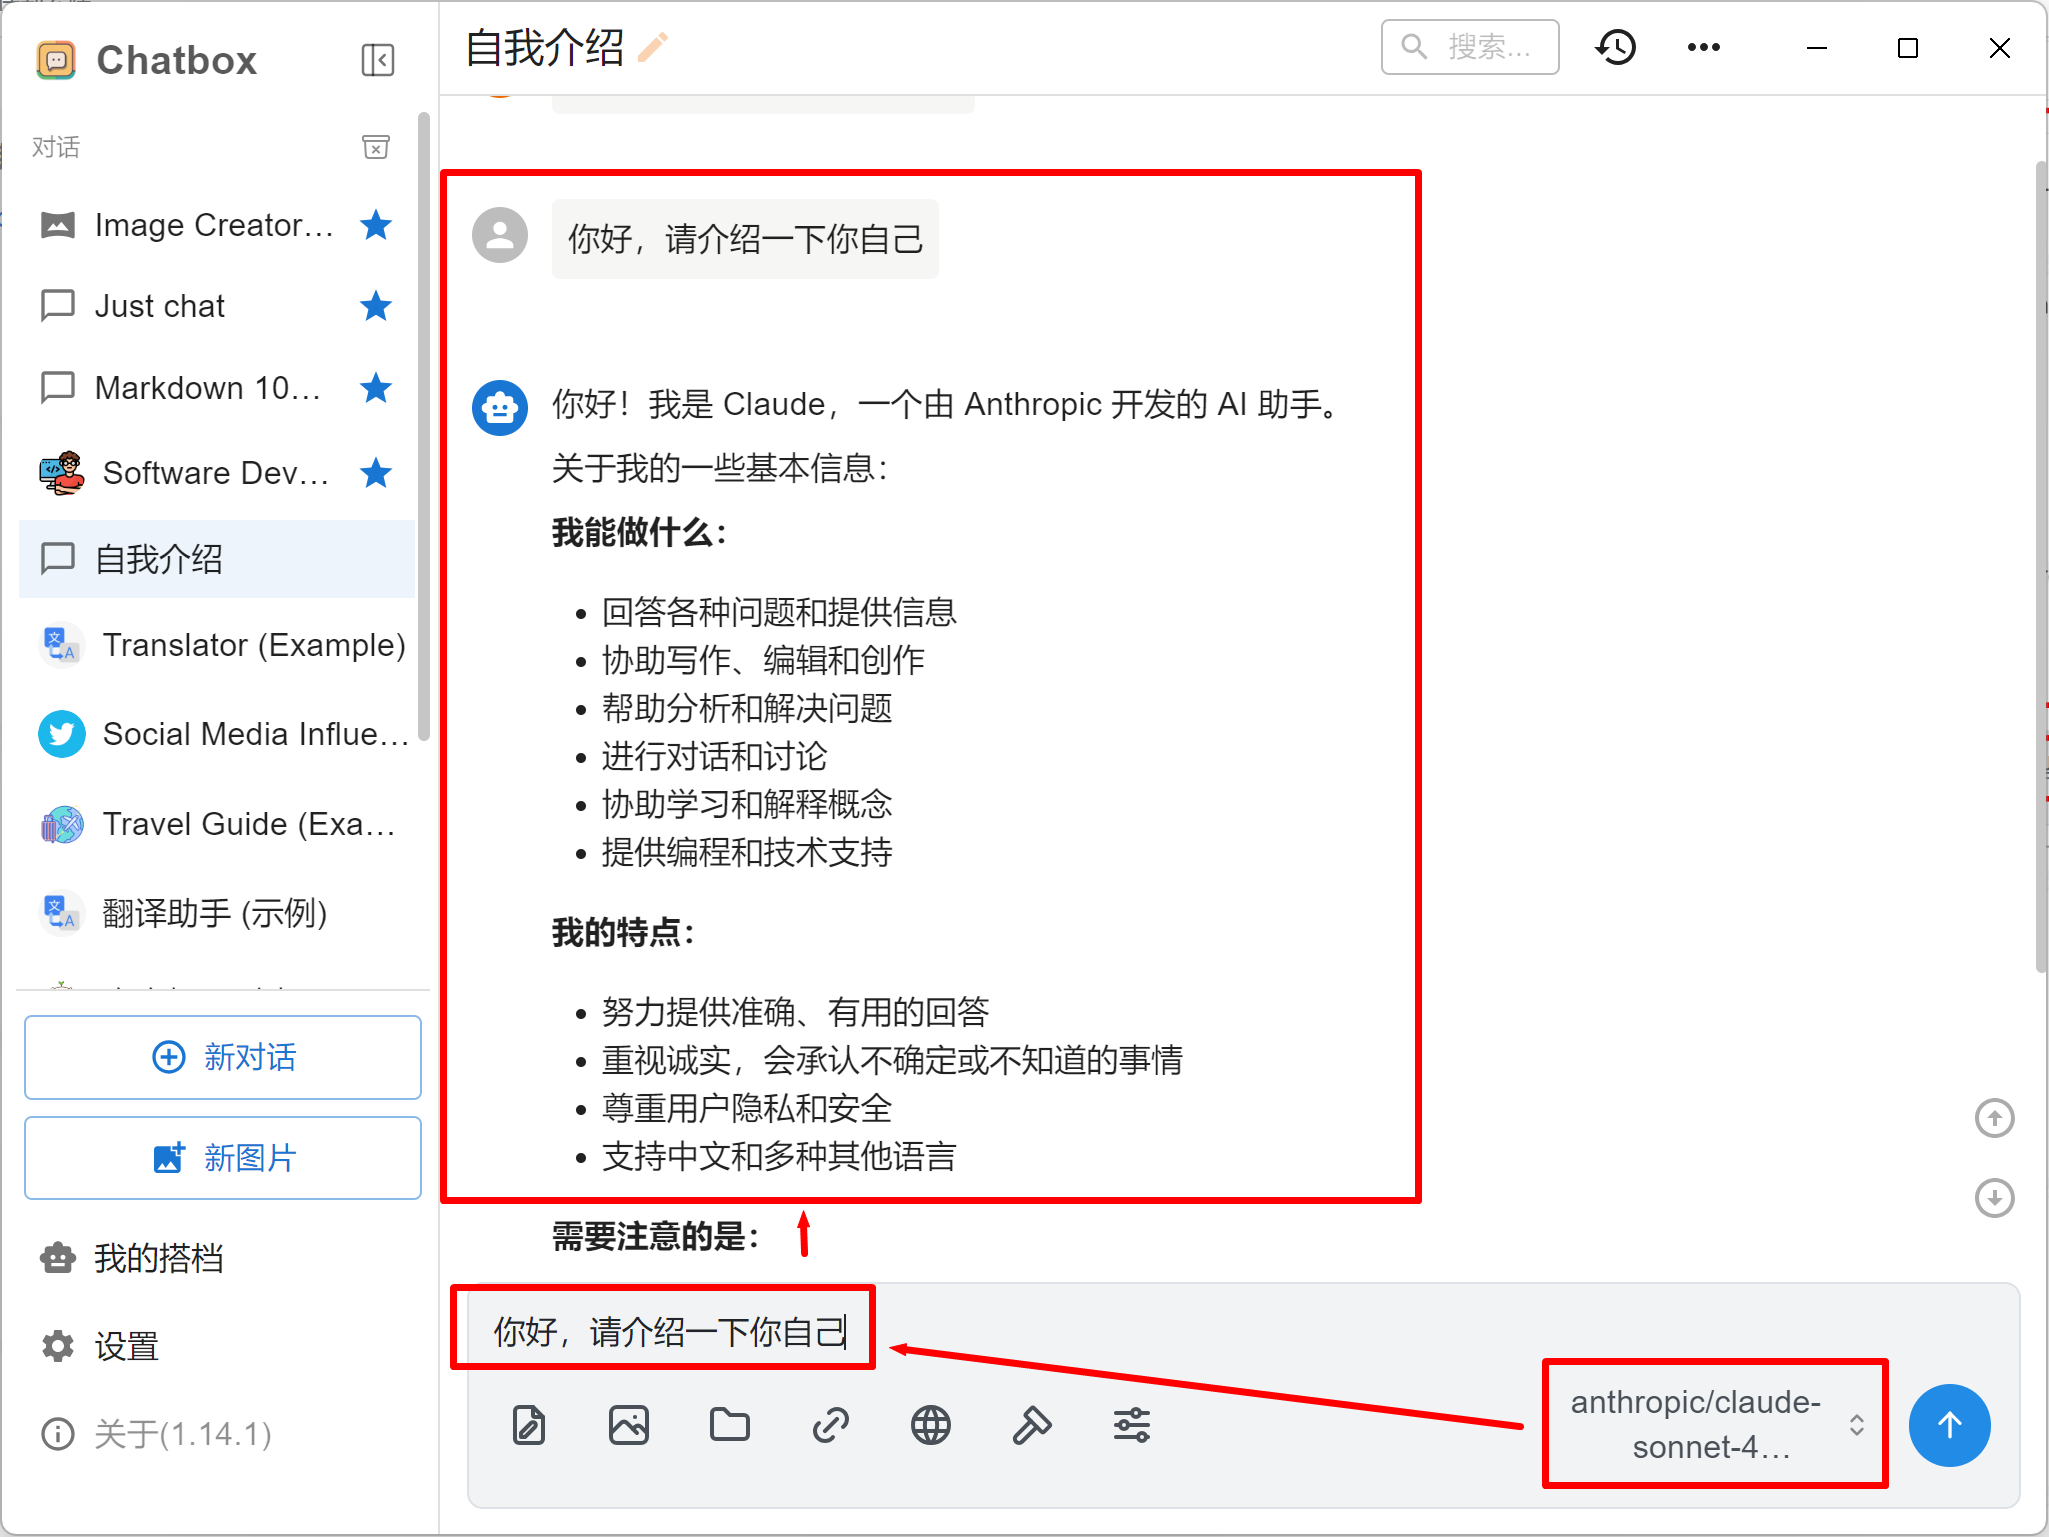
Task: Click the attach image icon
Action: 629,1425
